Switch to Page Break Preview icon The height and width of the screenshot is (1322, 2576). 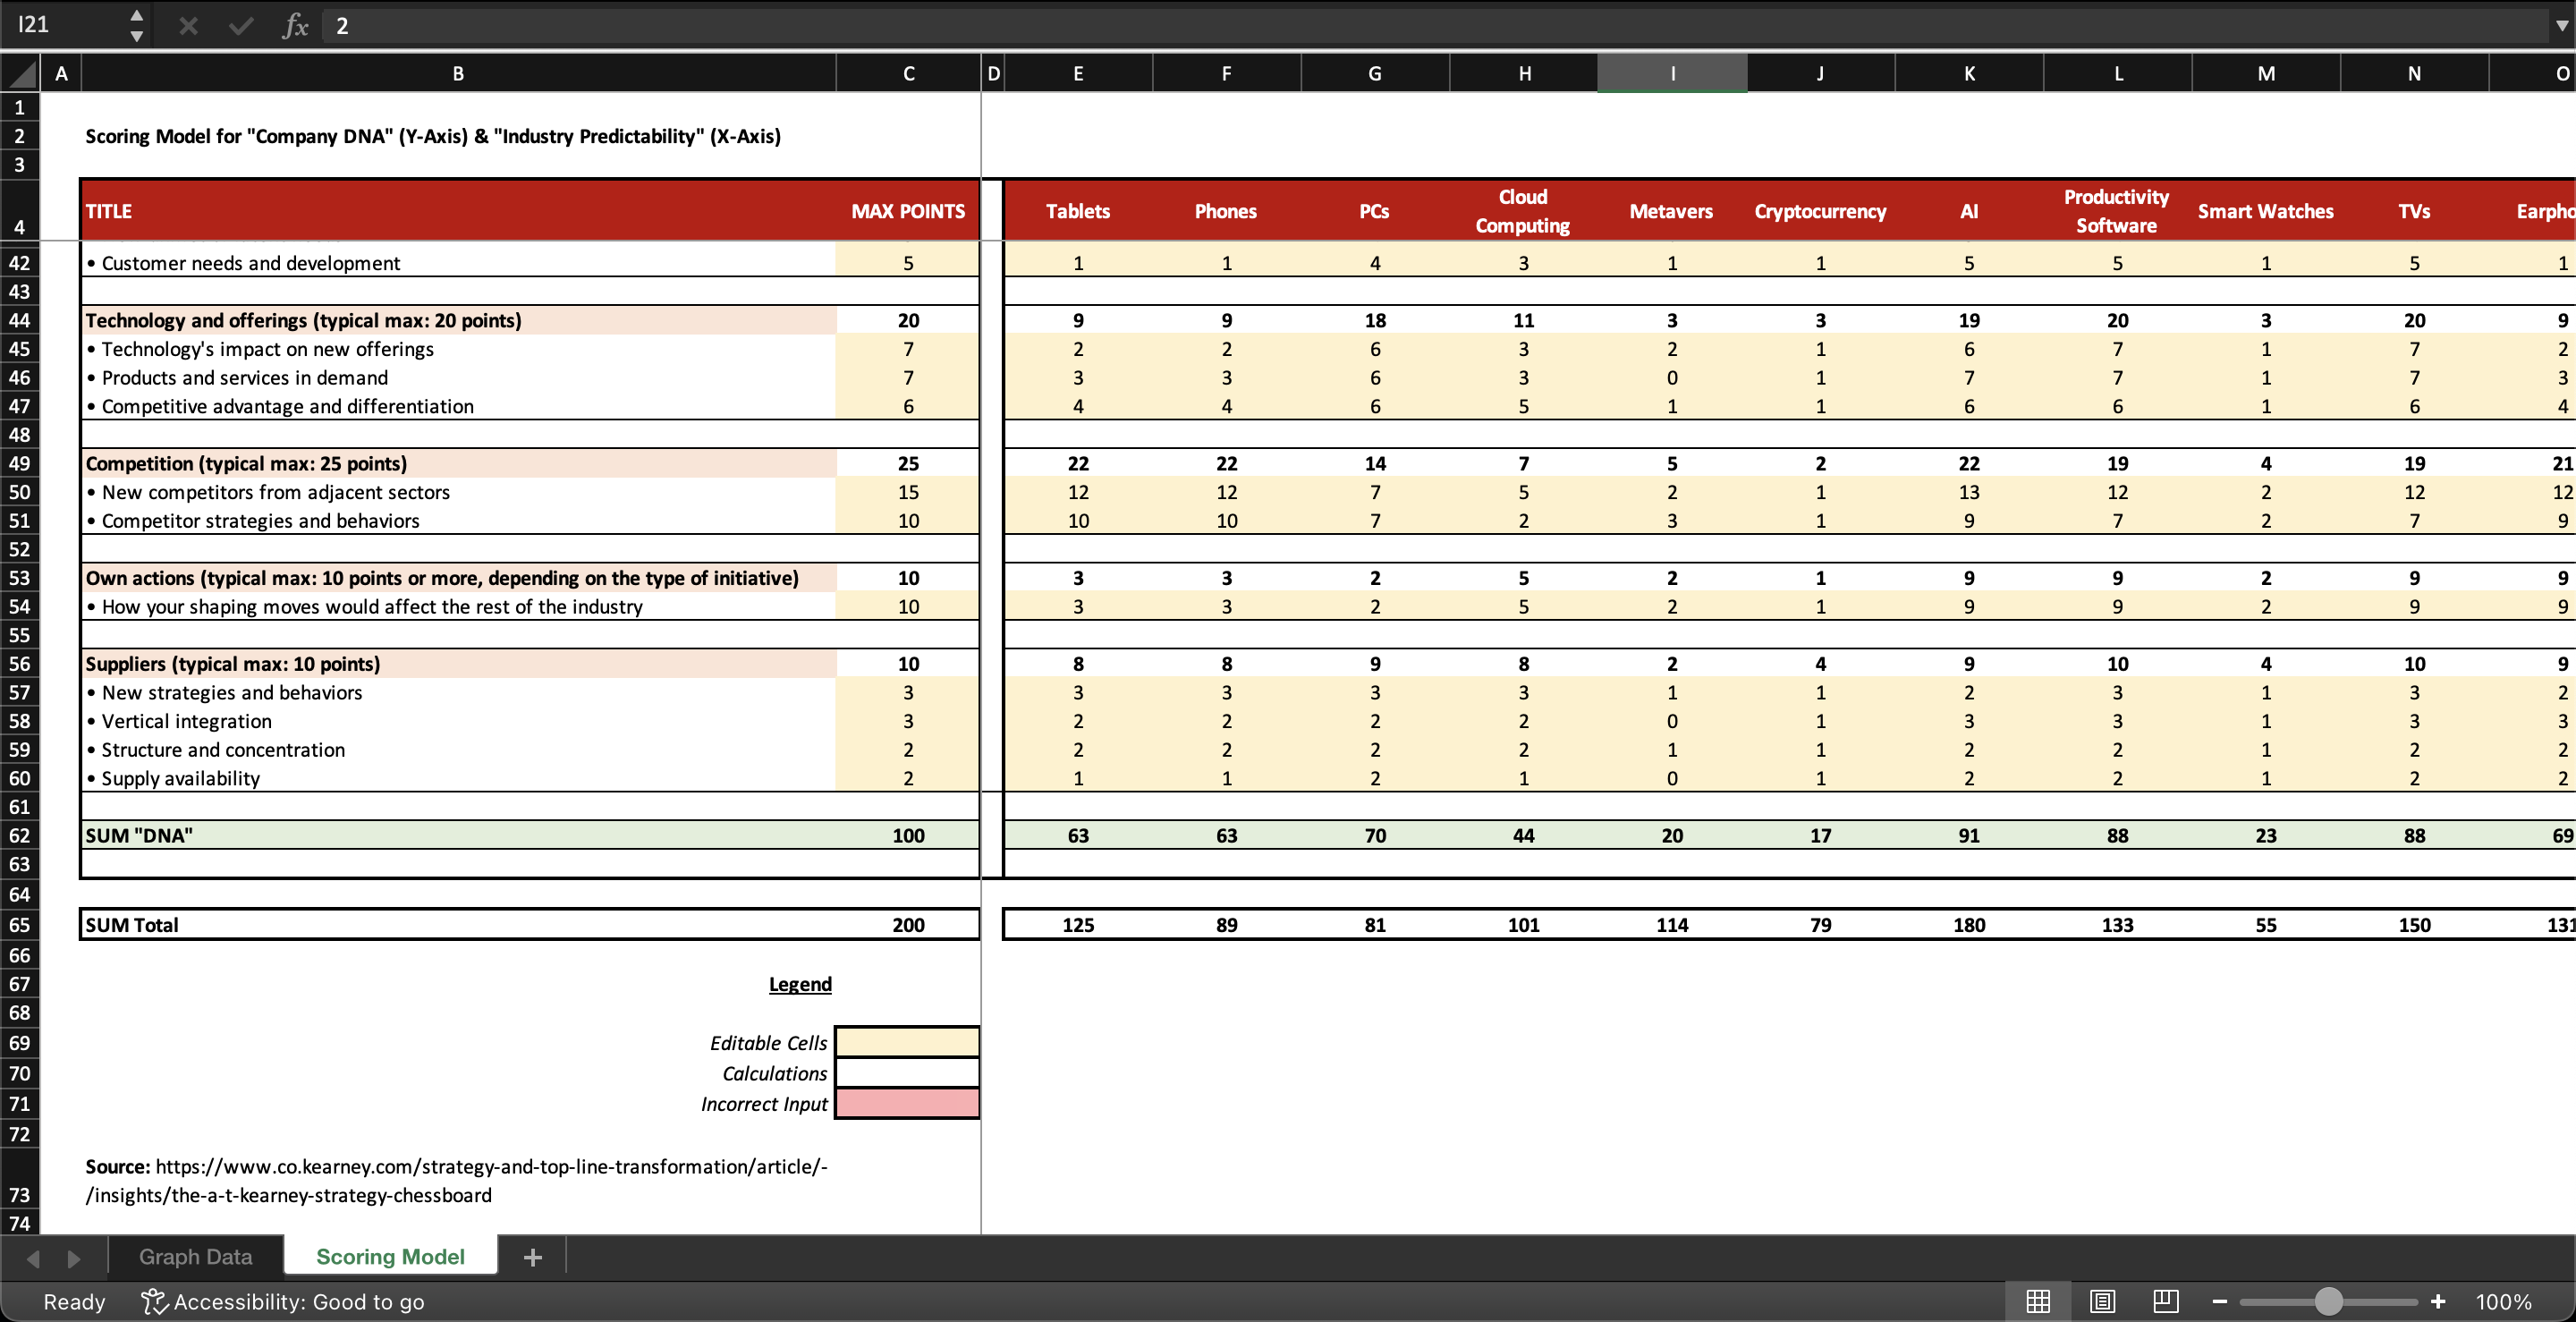[x=2166, y=1301]
